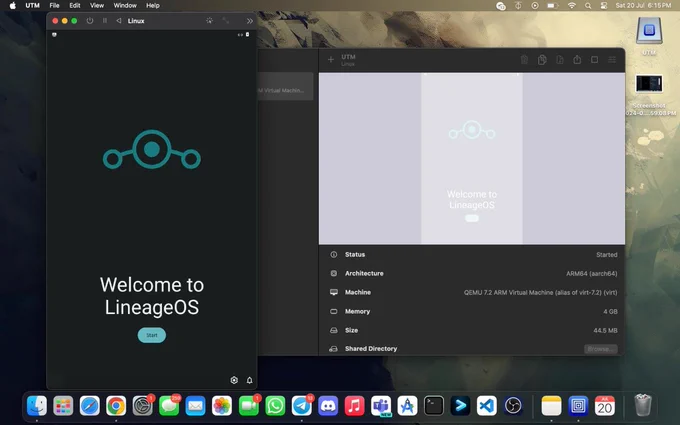Image resolution: width=680 pixels, height=425 pixels.
Task: Launch Safari from the dock
Action: pos(90,406)
